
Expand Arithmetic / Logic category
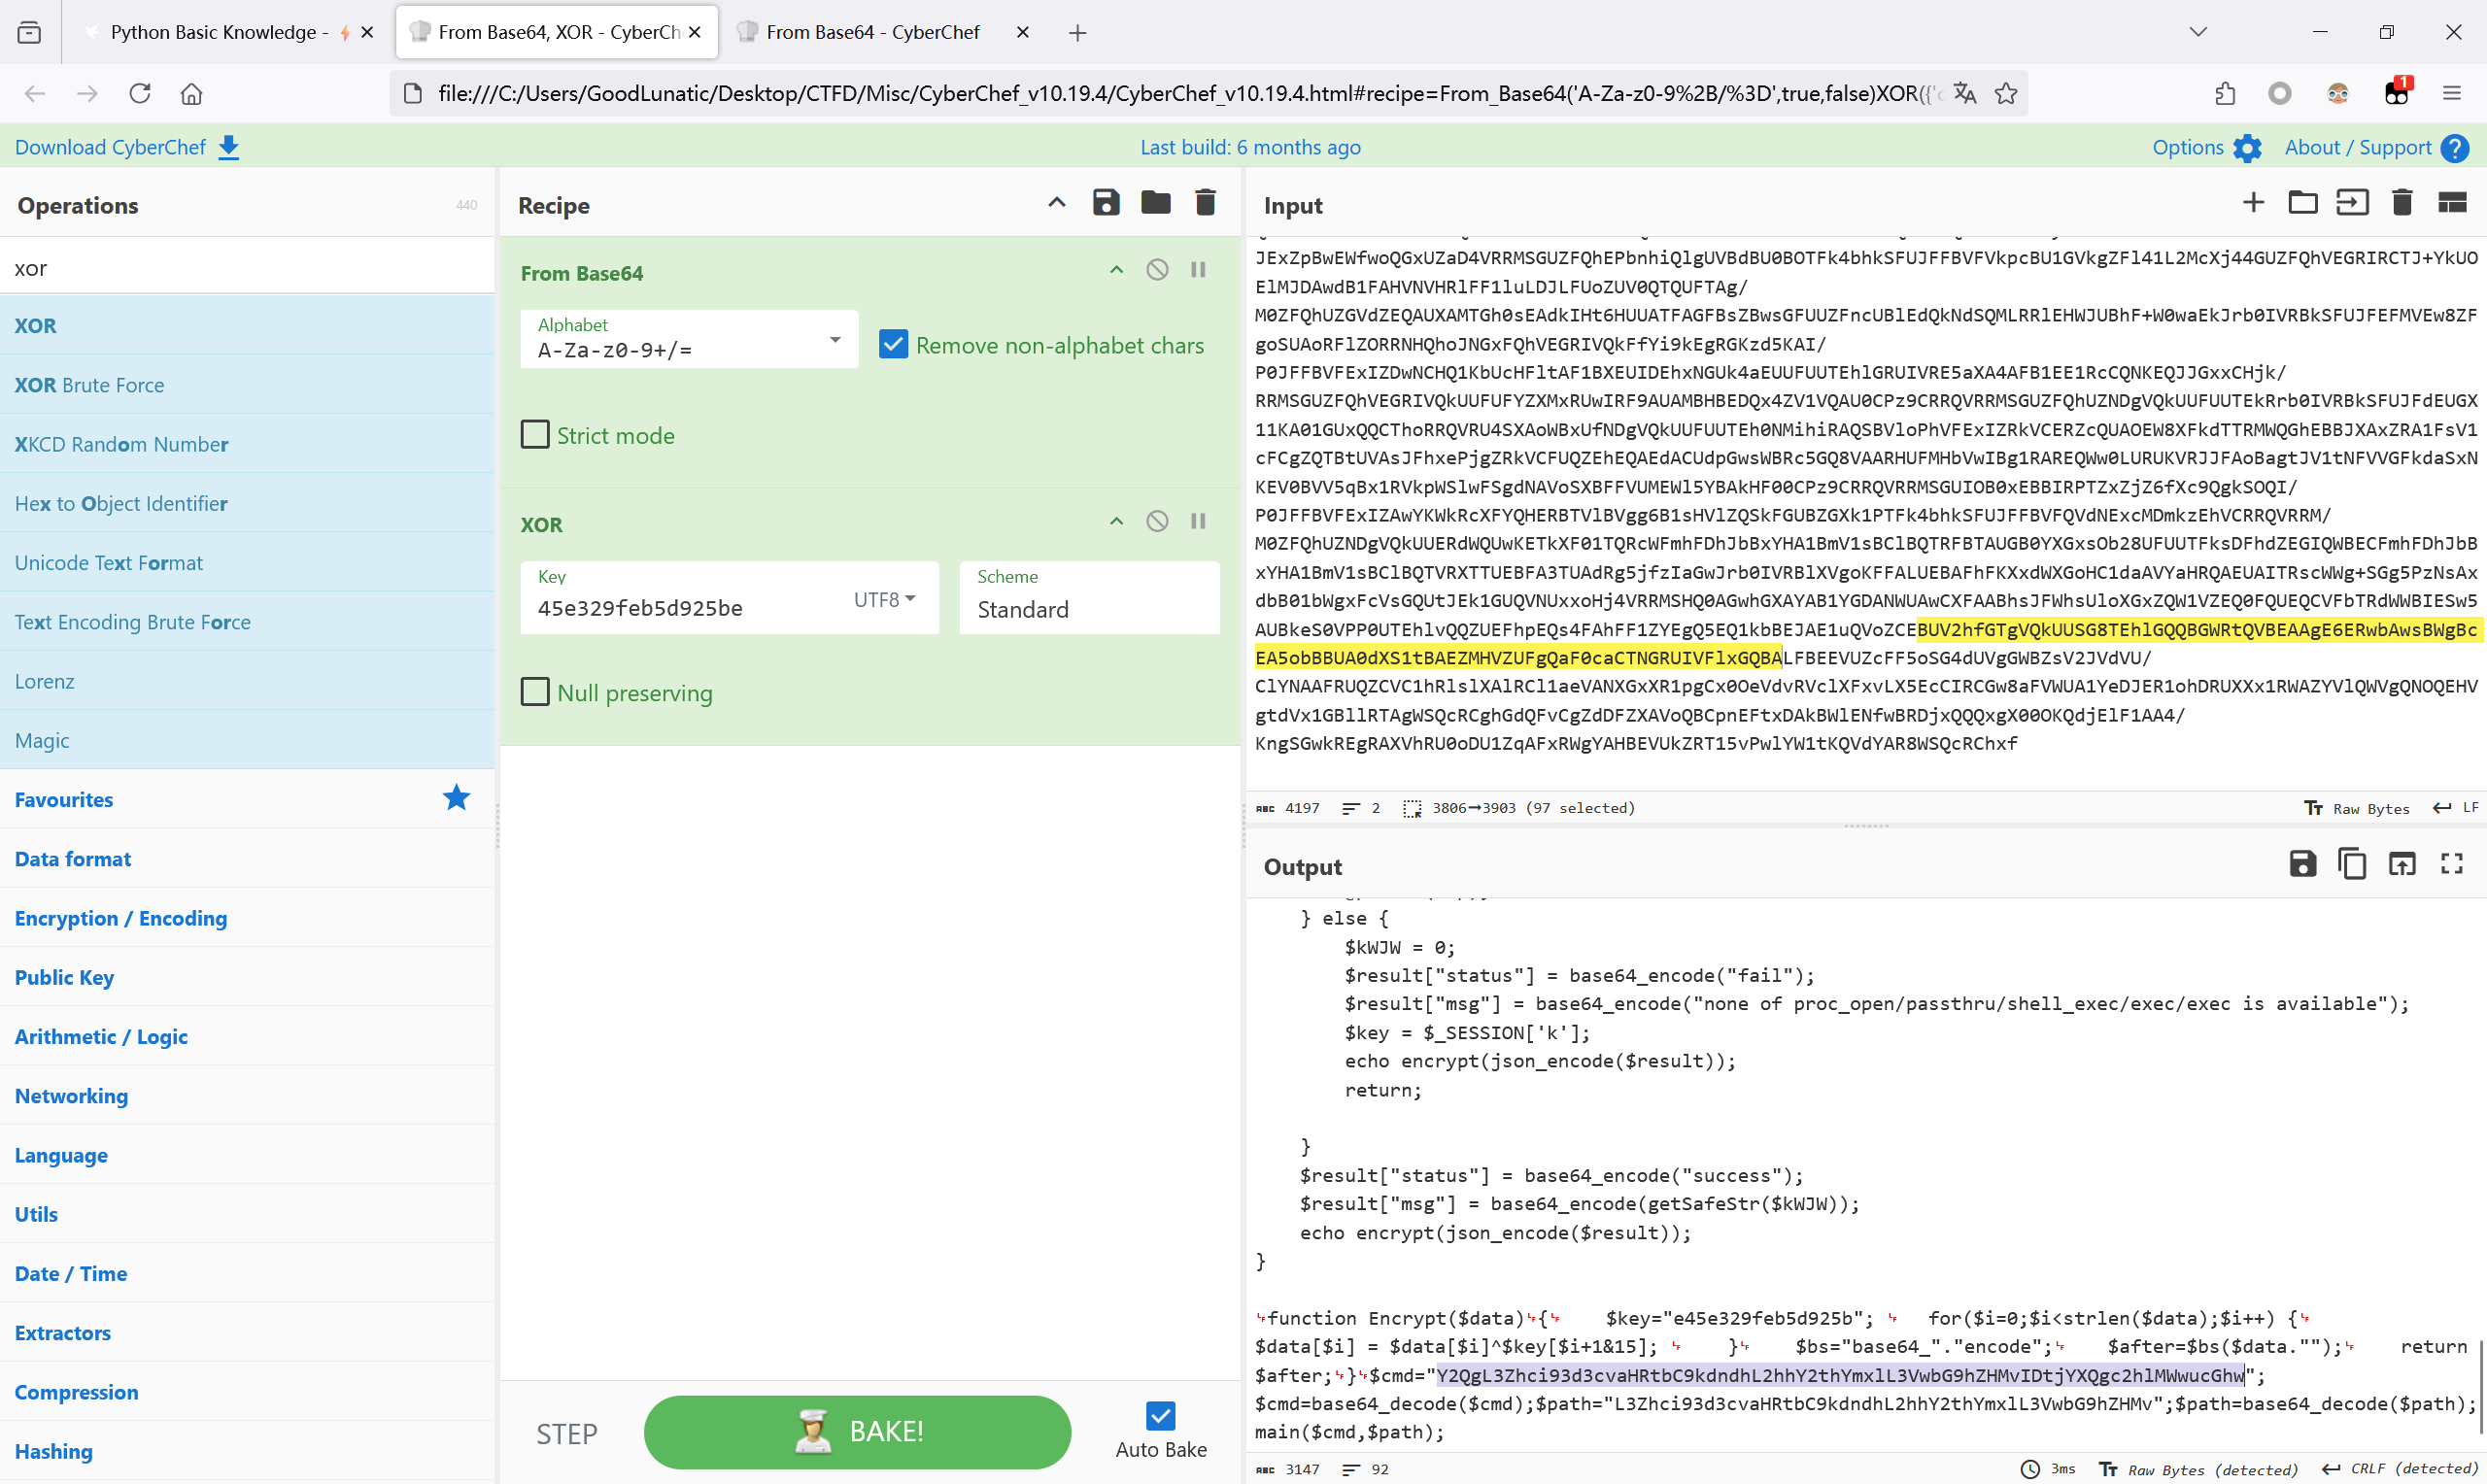pyautogui.click(x=247, y=1036)
